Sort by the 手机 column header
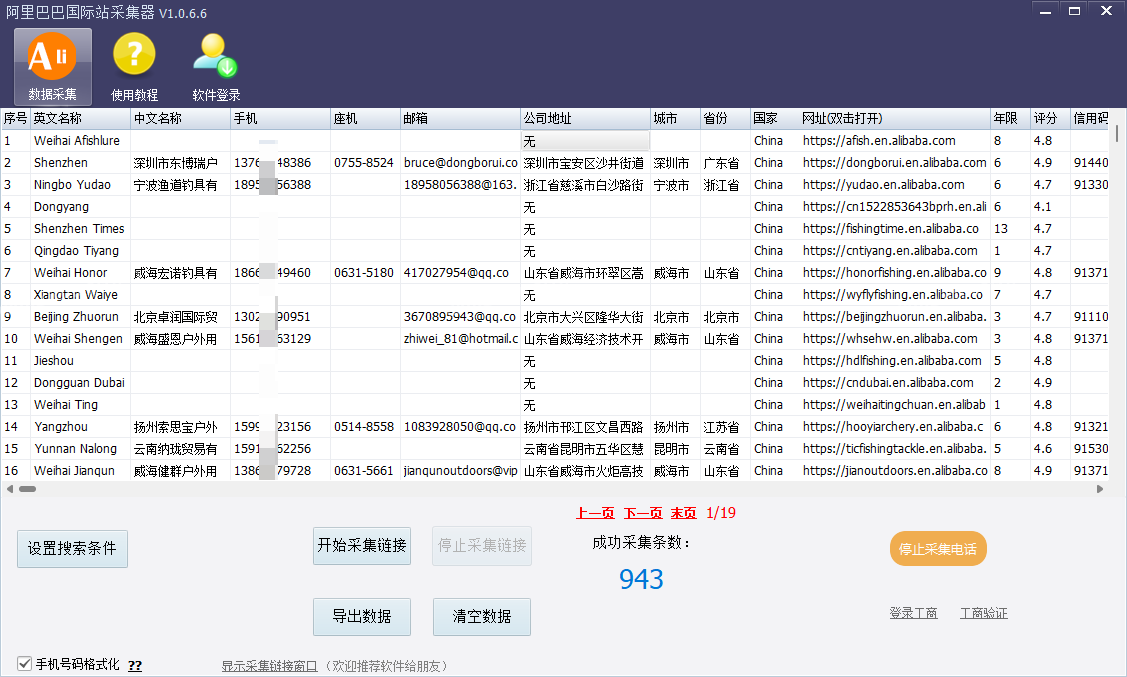This screenshot has height=677, width=1127. 280,119
